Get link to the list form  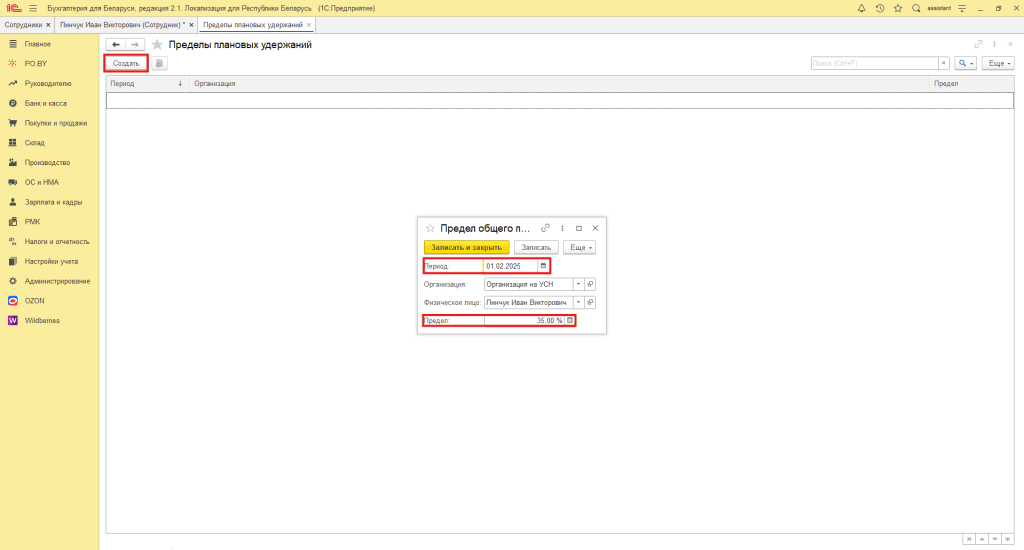coord(978,44)
